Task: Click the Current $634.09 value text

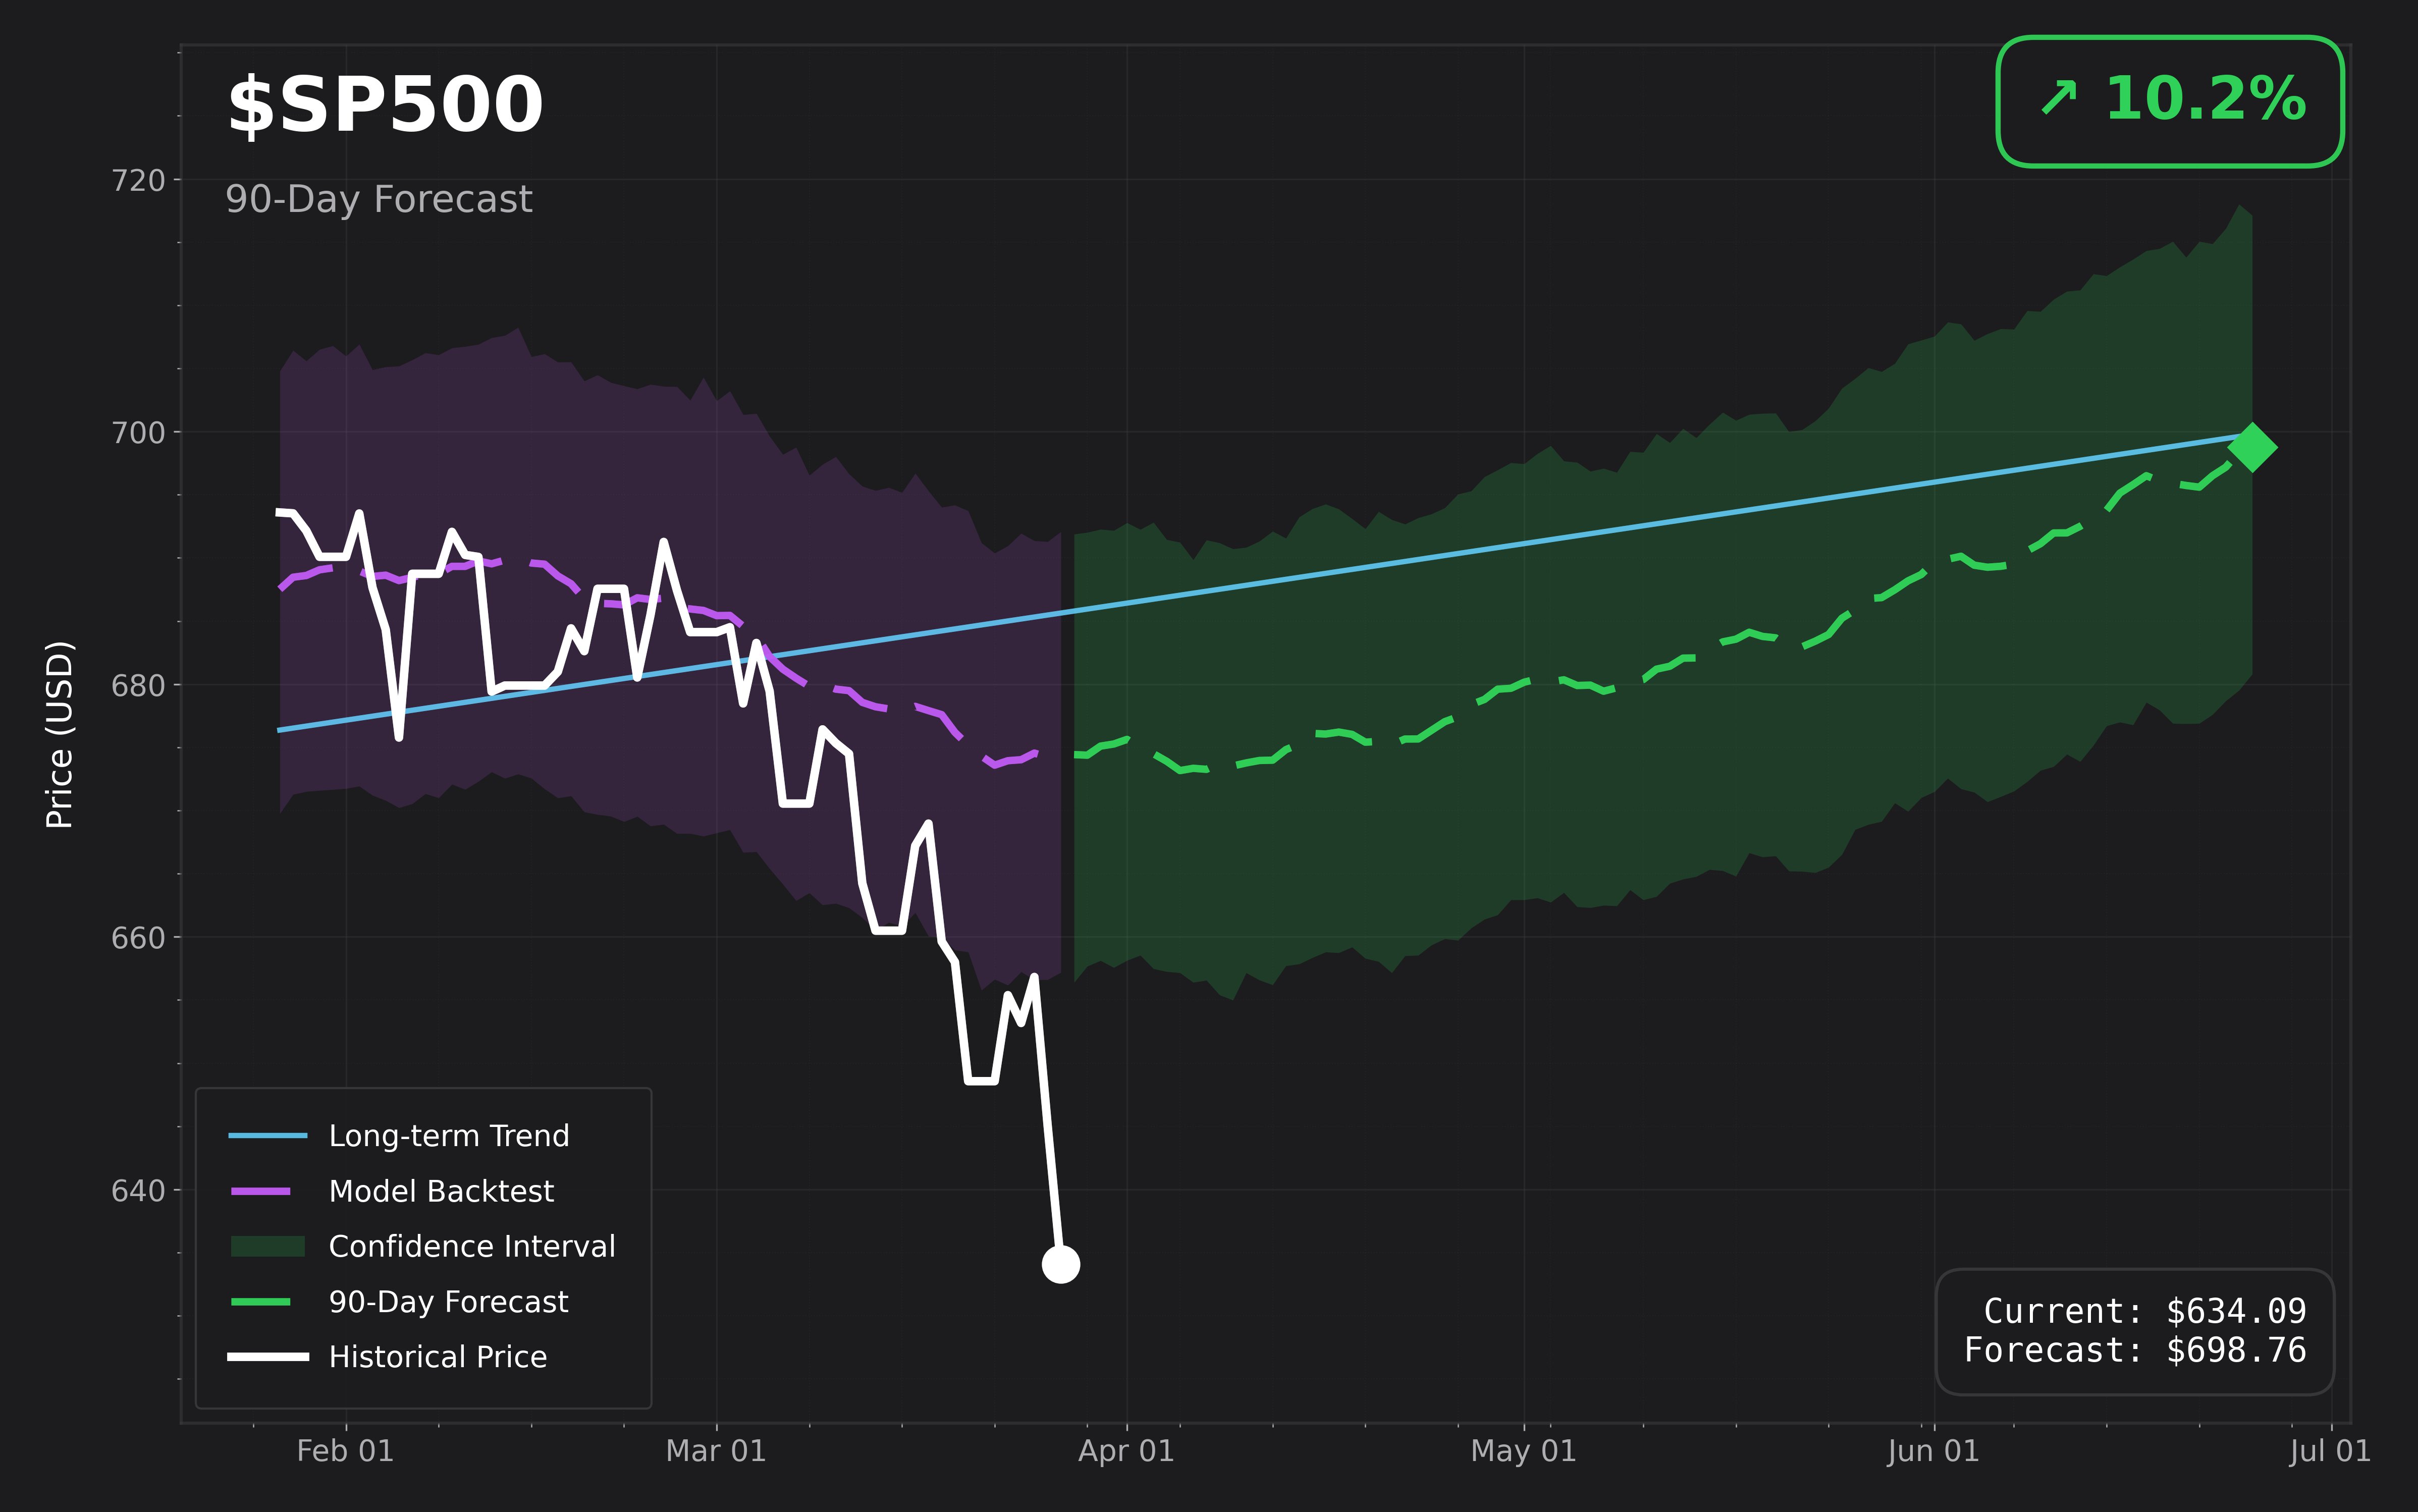Action: tap(2144, 1311)
